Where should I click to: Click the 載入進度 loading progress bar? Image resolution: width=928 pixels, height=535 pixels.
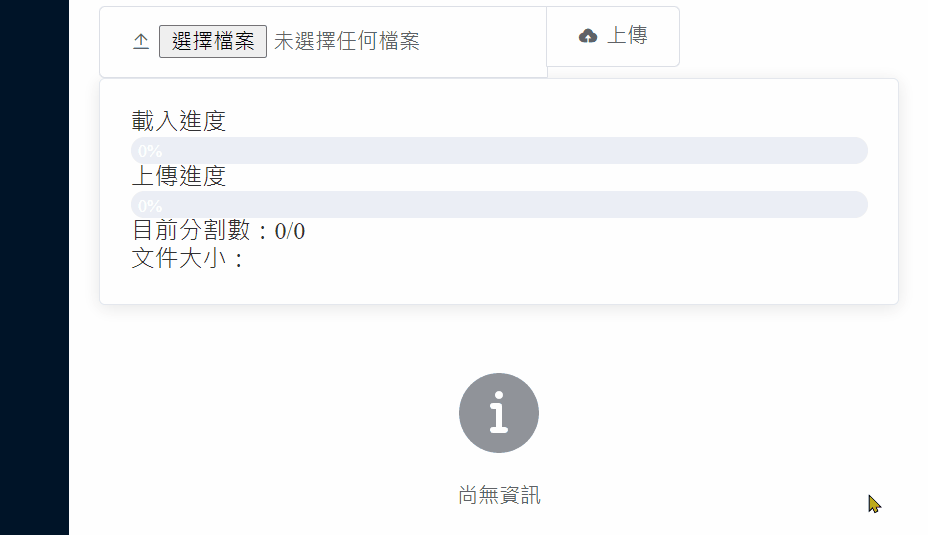(x=500, y=150)
